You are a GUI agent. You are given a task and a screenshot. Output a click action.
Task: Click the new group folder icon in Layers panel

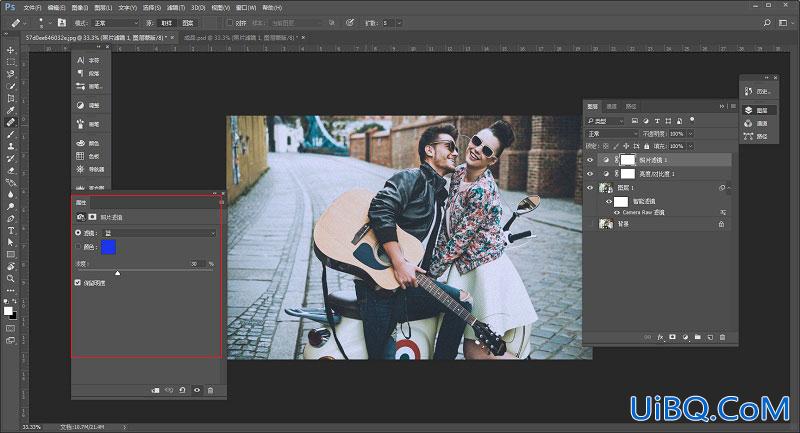click(x=697, y=337)
